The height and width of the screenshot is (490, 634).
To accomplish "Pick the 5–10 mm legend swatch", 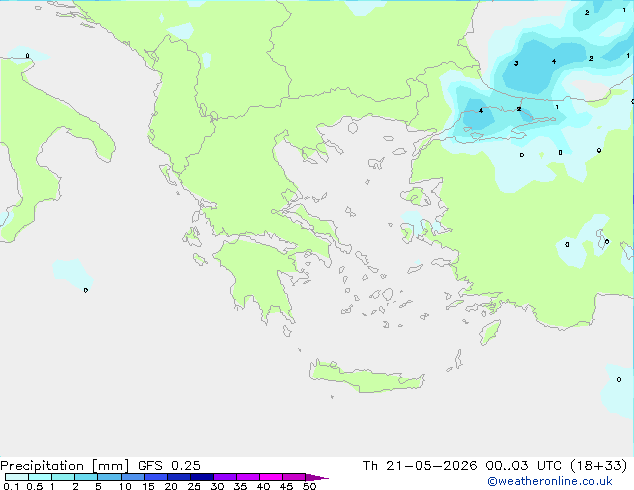I will (x=109, y=477).
